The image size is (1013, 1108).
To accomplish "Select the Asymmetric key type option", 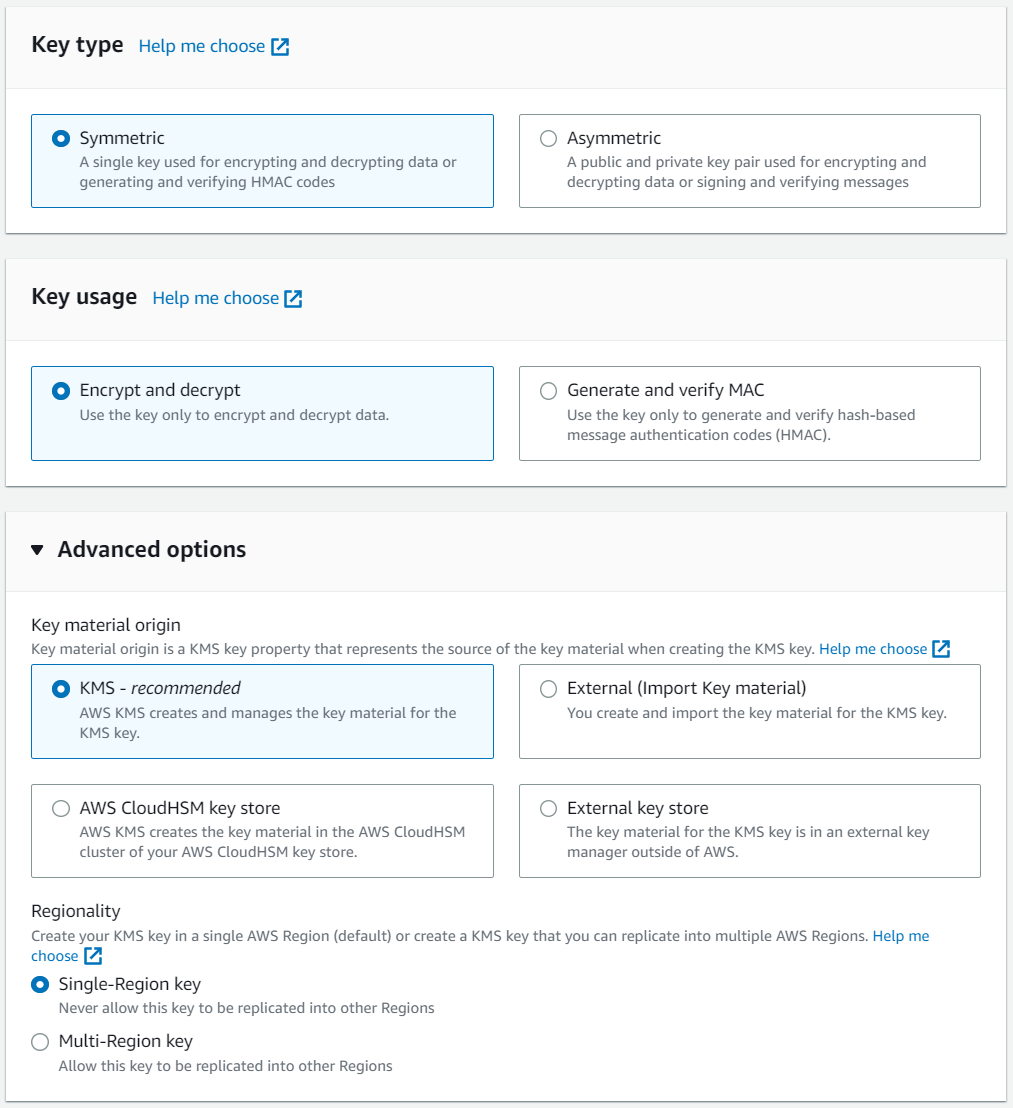I will coord(548,139).
